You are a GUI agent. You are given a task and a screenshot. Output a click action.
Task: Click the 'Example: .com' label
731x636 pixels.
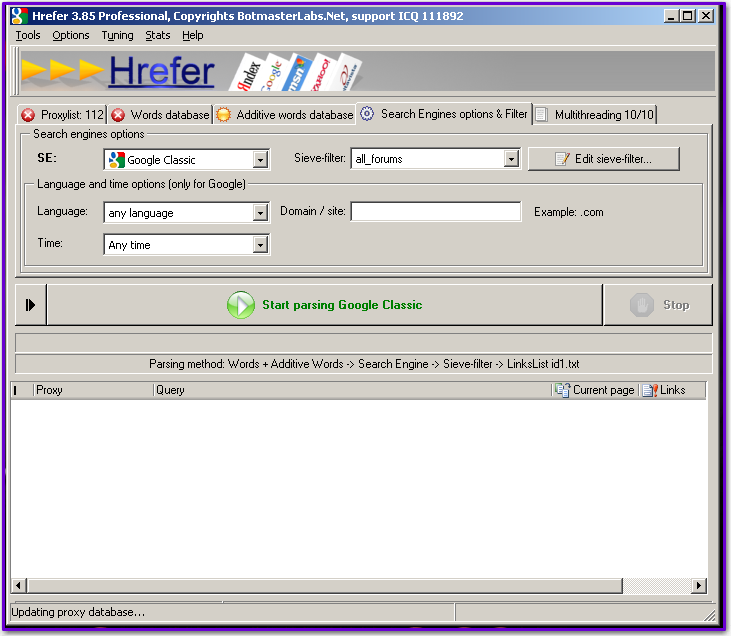click(569, 212)
